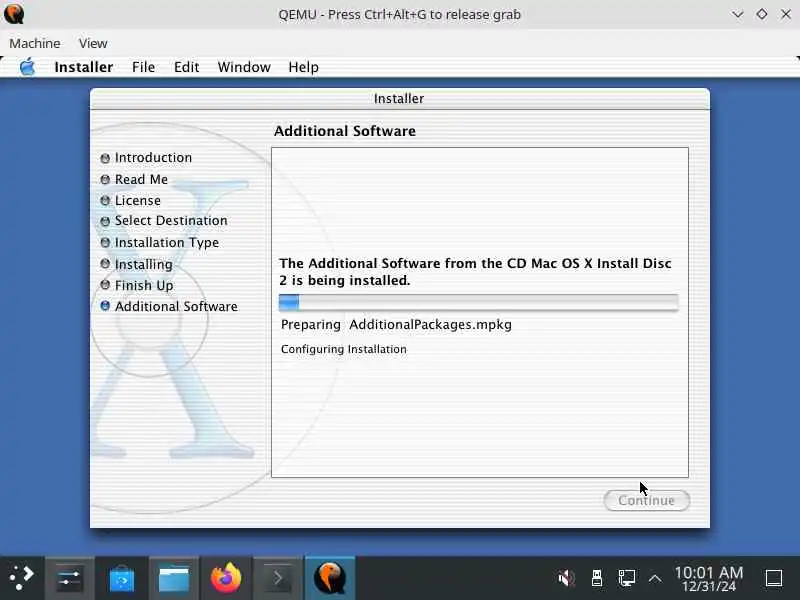Click the Installation Type step bullet
Viewport: 800px width, 600px height.
click(x=105, y=242)
